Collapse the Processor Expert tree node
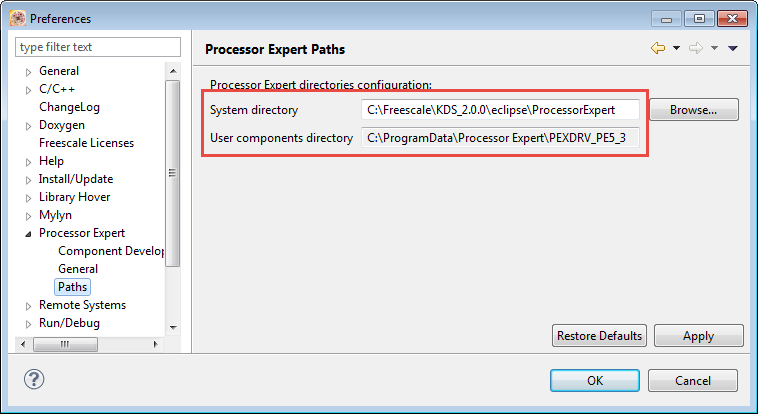Viewport: 758px width, 414px height. [28, 233]
